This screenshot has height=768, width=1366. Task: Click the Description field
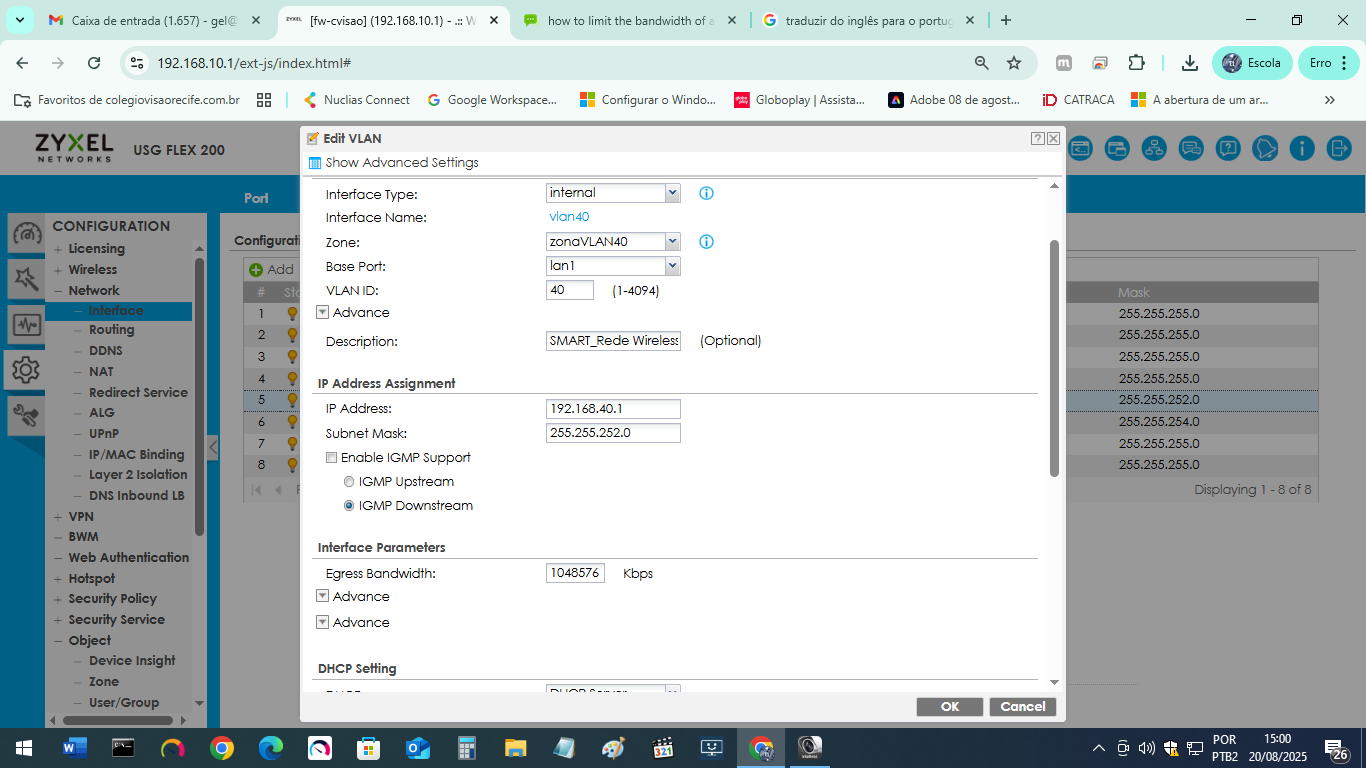tap(613, 341)
